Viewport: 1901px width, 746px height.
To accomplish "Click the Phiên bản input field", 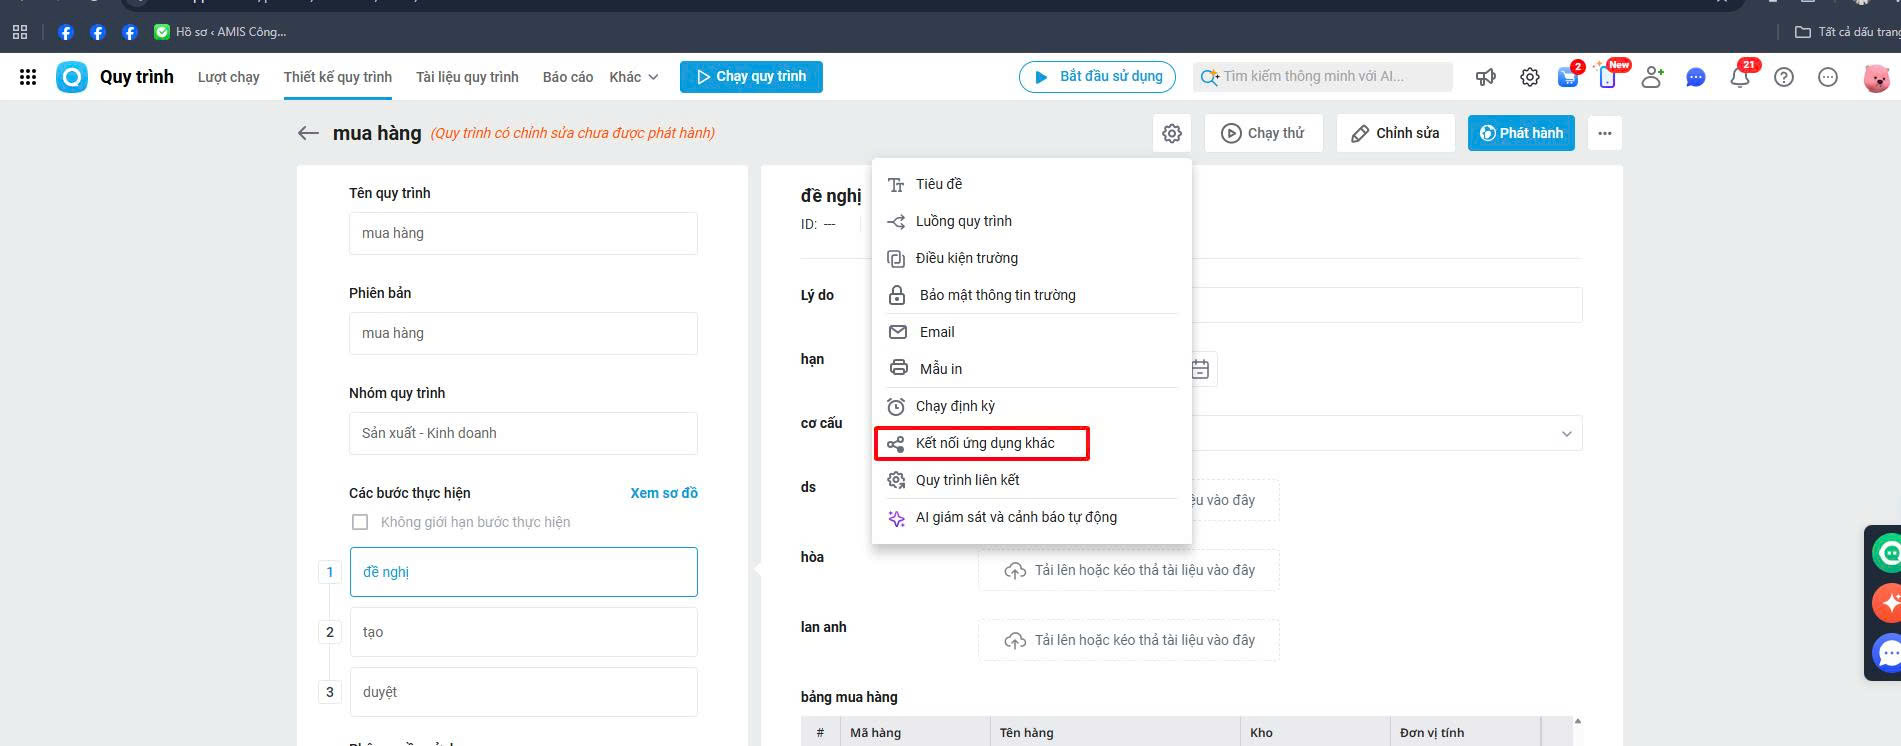I will [x=523, y=333].
